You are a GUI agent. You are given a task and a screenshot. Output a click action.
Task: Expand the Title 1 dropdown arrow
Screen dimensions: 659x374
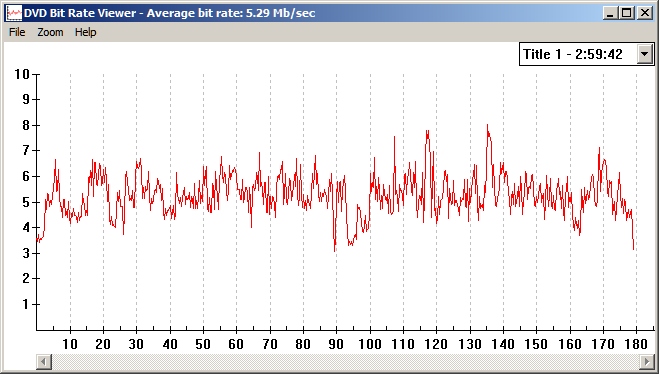pyautogui.click(x=644, y=54)
